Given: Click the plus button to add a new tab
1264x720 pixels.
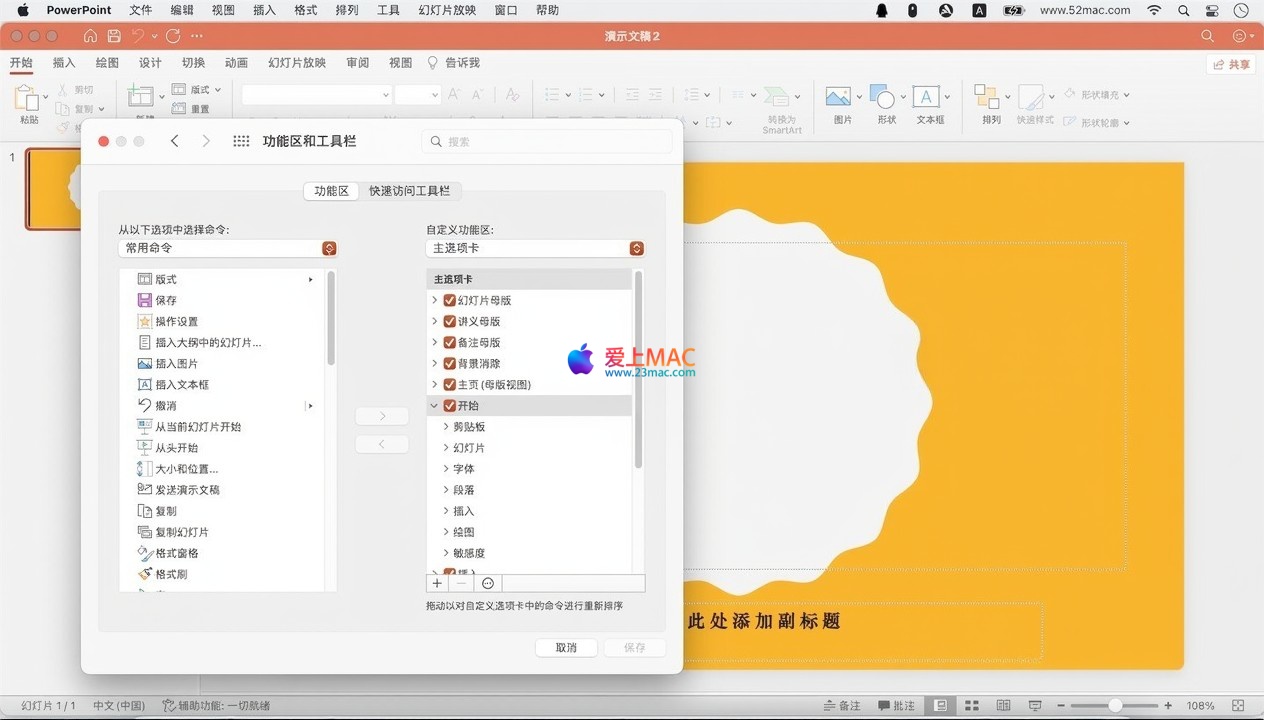Looking at the screenshot, I should 437,583.
